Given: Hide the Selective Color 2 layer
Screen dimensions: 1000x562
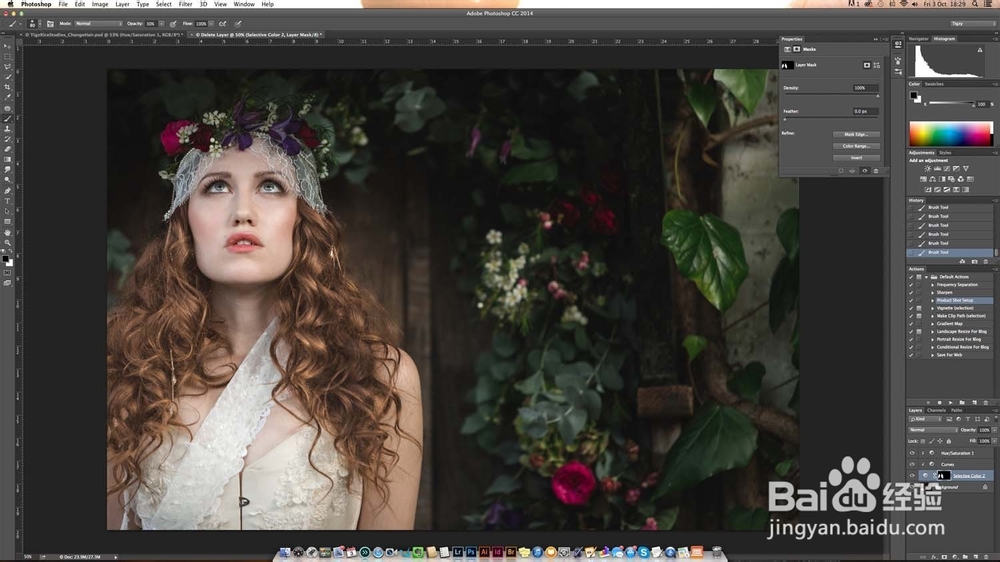Looking at the screenshot, I should (912, 475).
